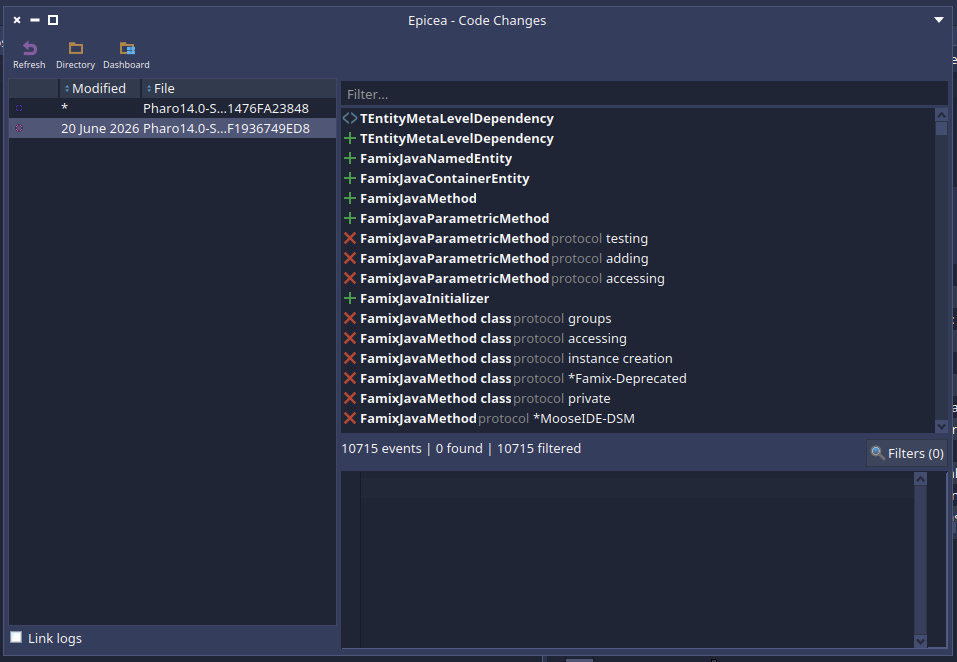
Task: Minimize the Epicea window
Action: click(x=35, y=20)
